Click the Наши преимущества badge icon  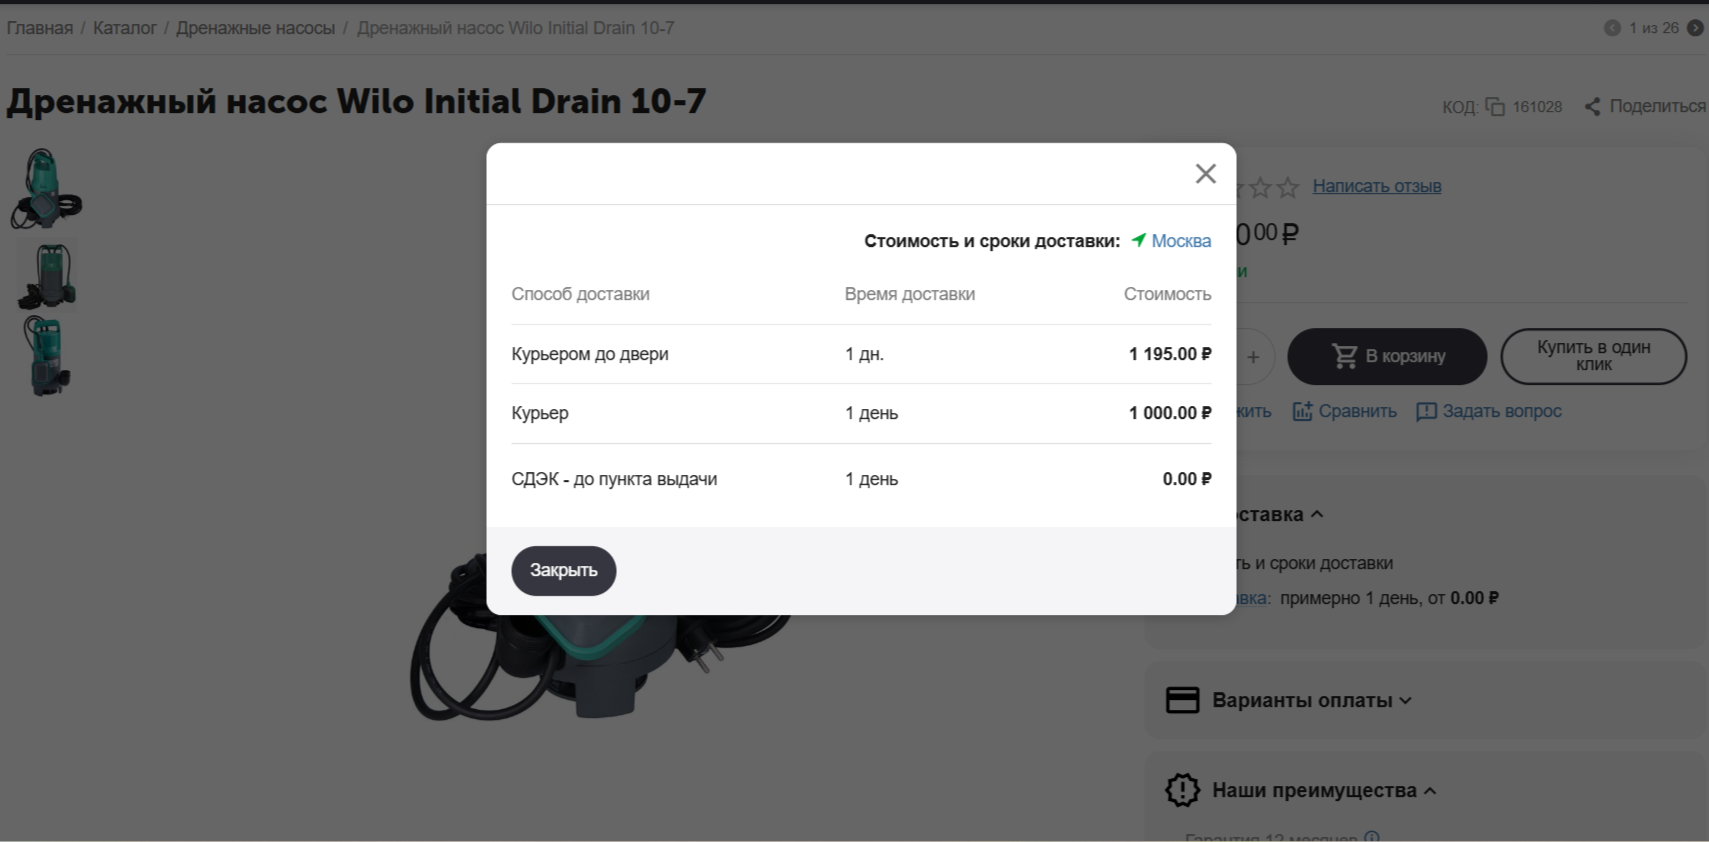[x=1182, y=790]
